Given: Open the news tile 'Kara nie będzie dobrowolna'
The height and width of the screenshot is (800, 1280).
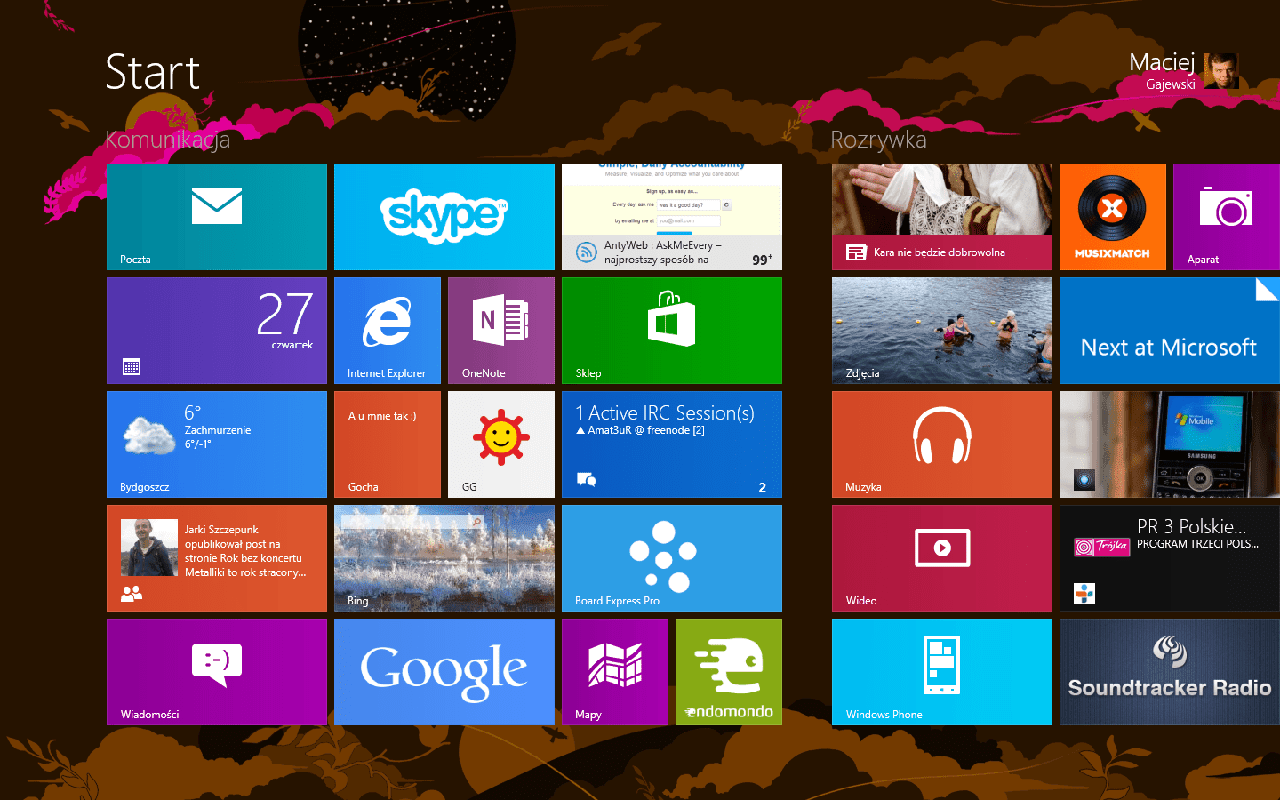Looking at the screenshot, I should [942, 217].
